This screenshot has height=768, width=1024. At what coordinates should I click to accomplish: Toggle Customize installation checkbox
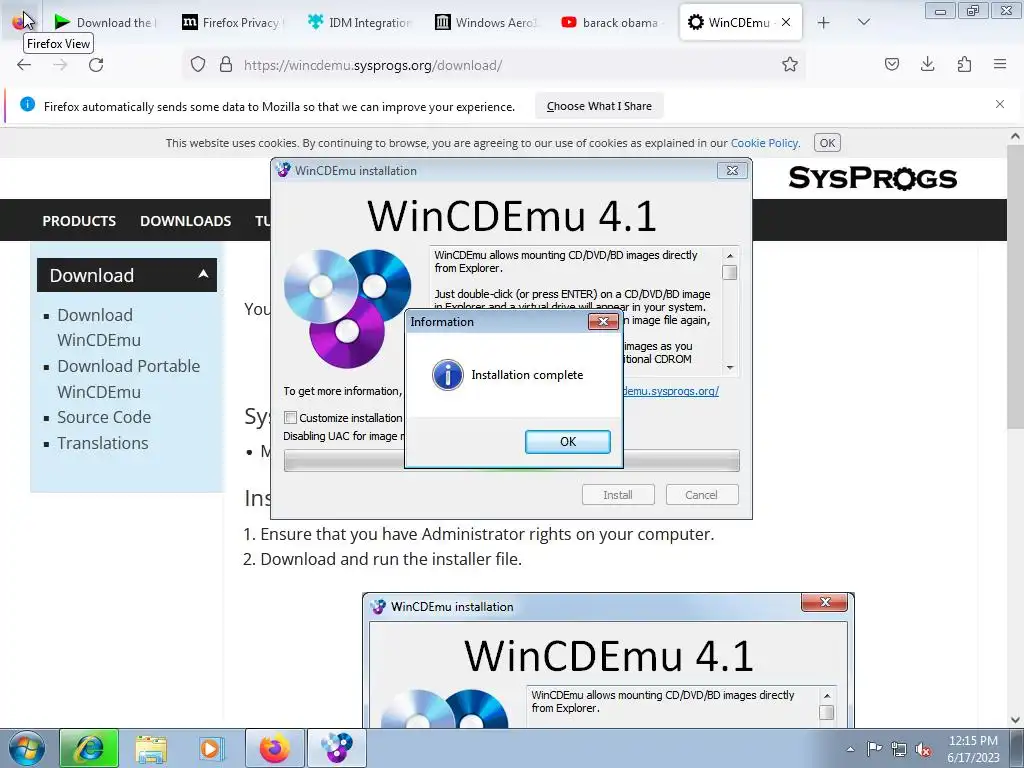(x=291, y=417)
